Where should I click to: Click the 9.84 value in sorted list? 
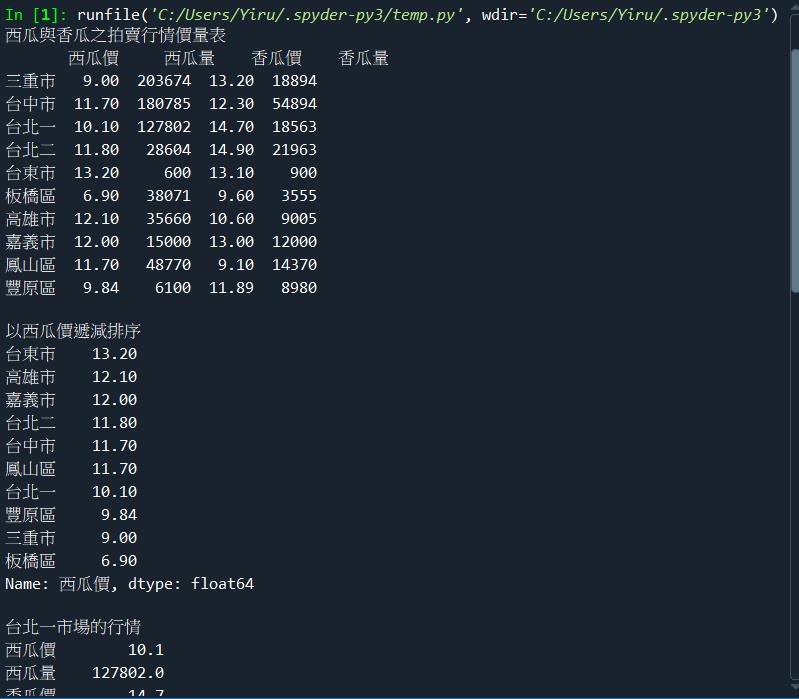[119, 515]
